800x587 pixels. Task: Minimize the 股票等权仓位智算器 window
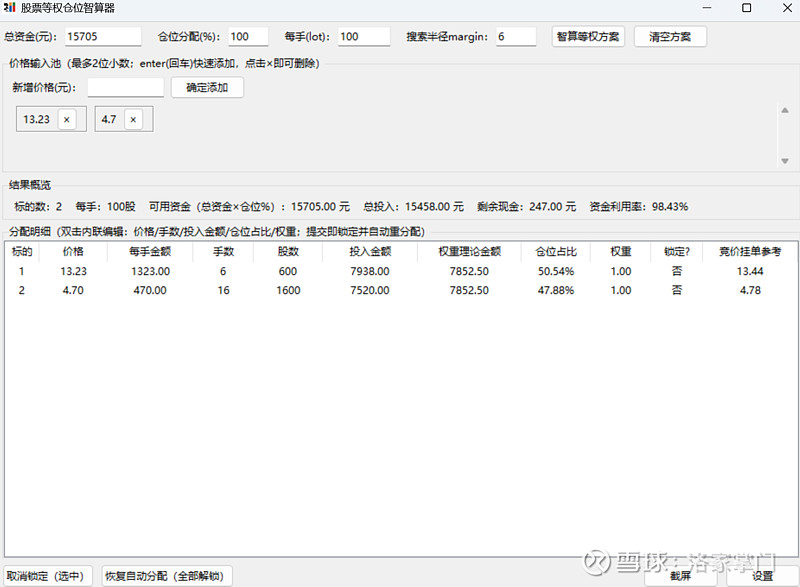coord(707,8)
